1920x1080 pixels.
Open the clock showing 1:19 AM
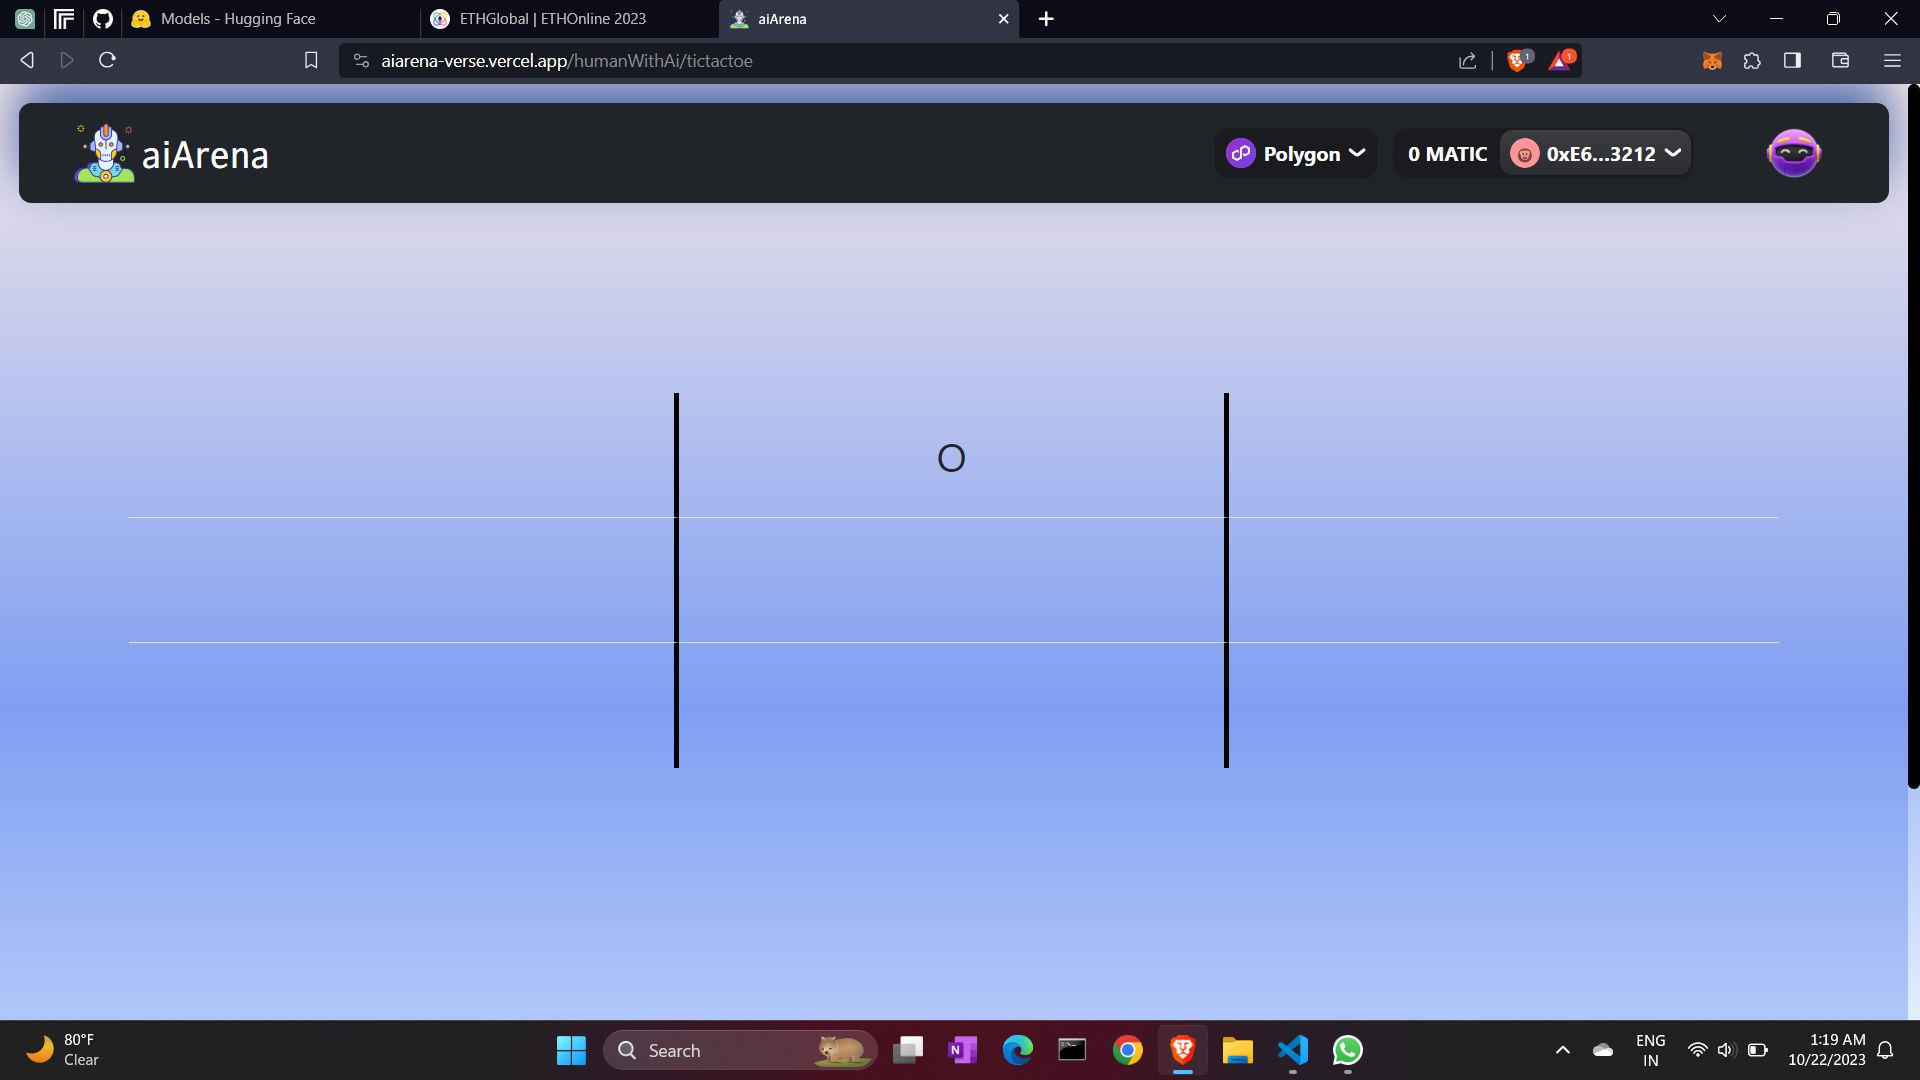click(x=1827, y=1050)
